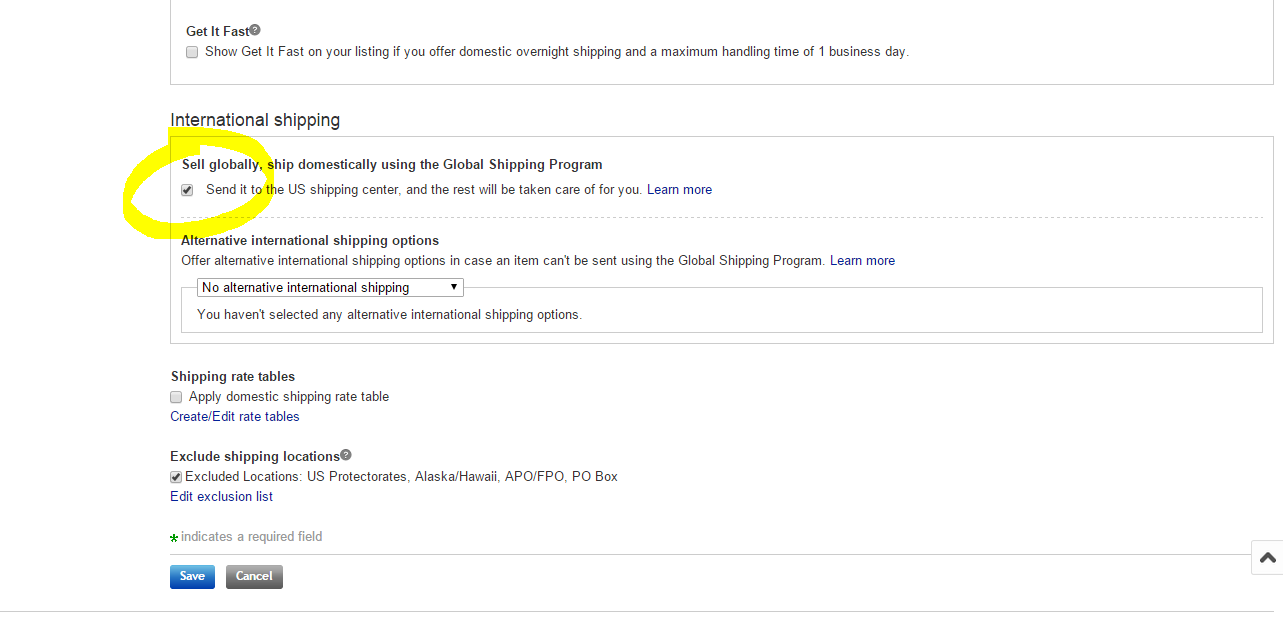Open Learn more link for Global Shipping Program
The image size is (1283, 628).
point(680,189)
